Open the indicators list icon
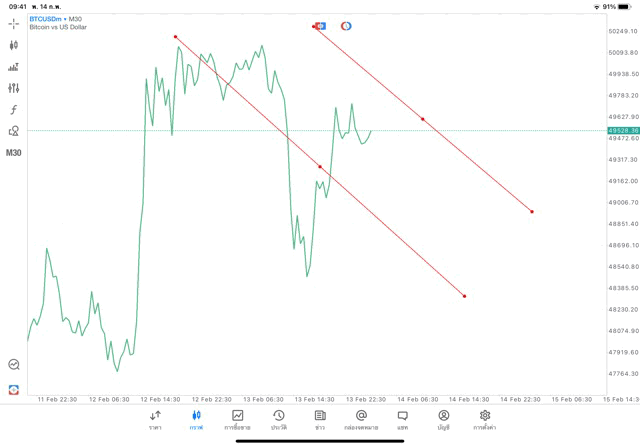 tap(14, 67)
